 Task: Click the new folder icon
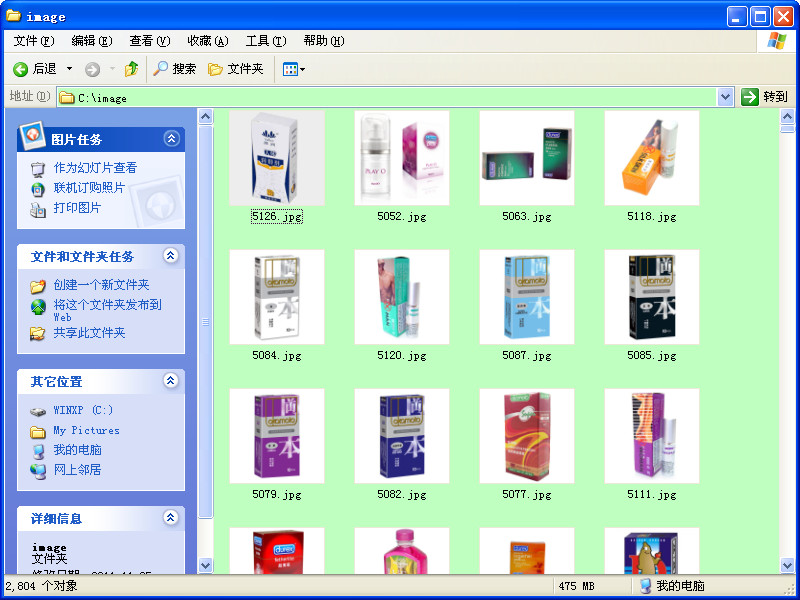pyautogui.click(x=38, y=286)
